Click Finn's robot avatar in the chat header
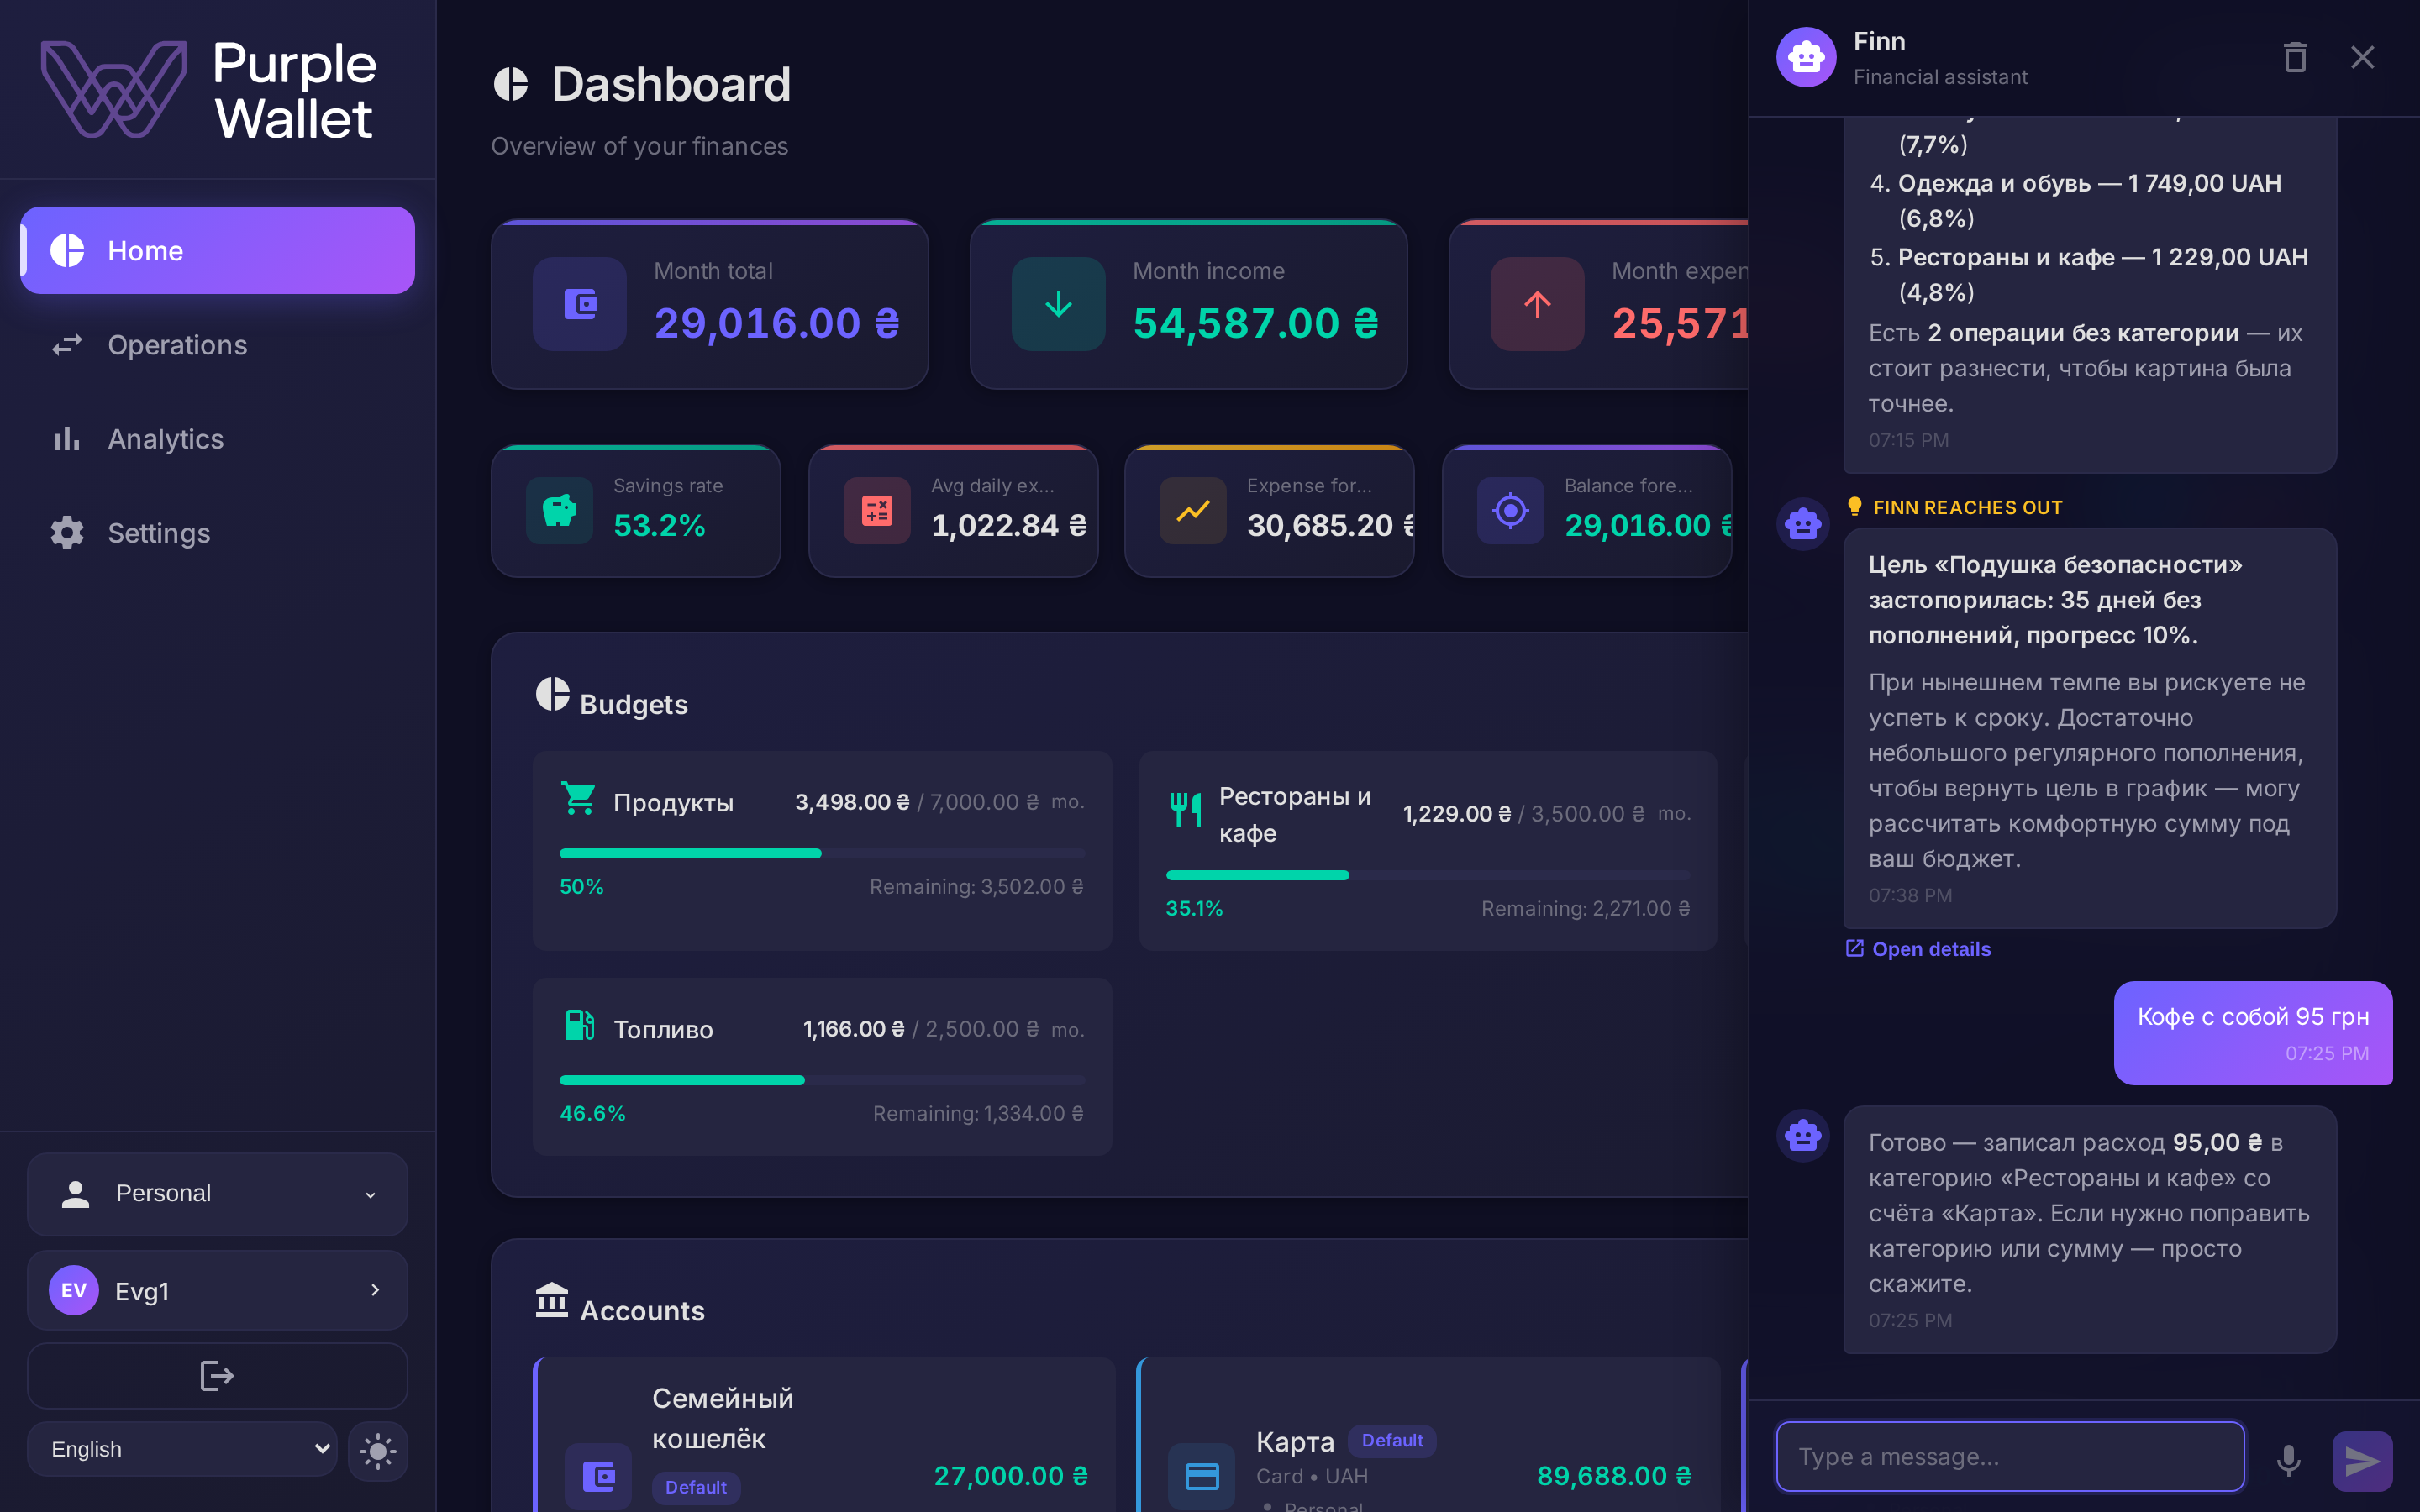The height and width of the screenshot is (1512, 2420). [x=1806, y=57]
